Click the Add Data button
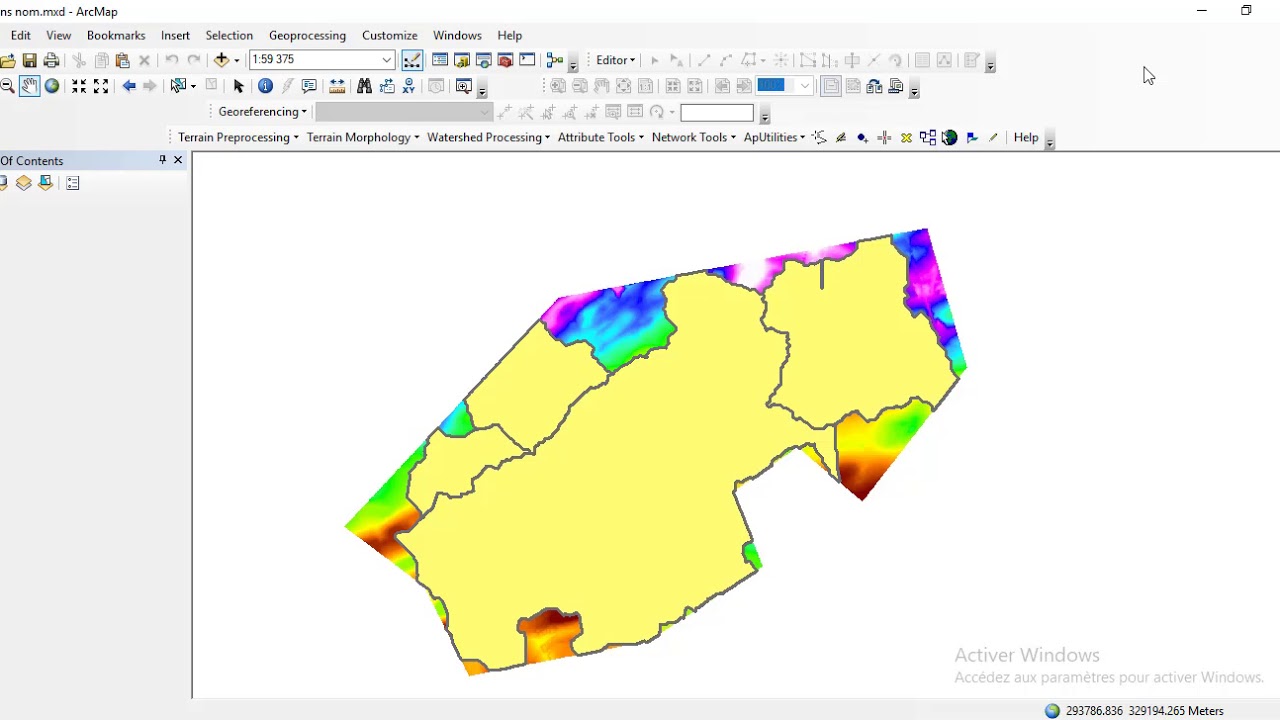The width and height of the screenshot is (1280, 720). click(x=221, y=60)
